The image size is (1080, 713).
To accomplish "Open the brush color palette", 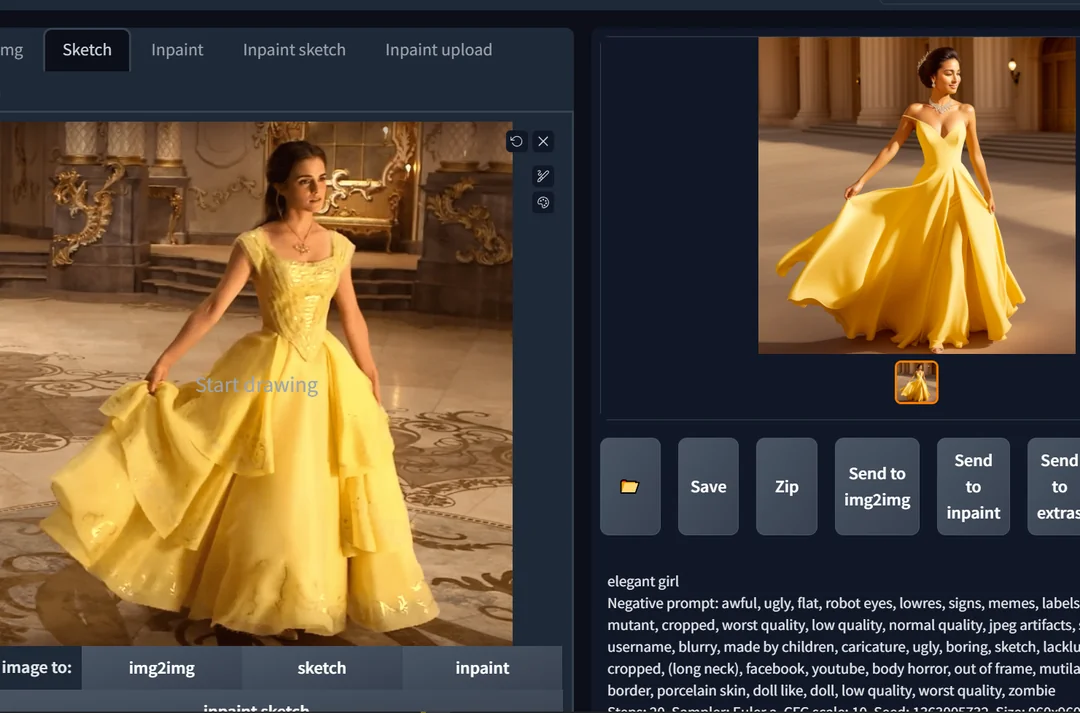I will point(543,203).
